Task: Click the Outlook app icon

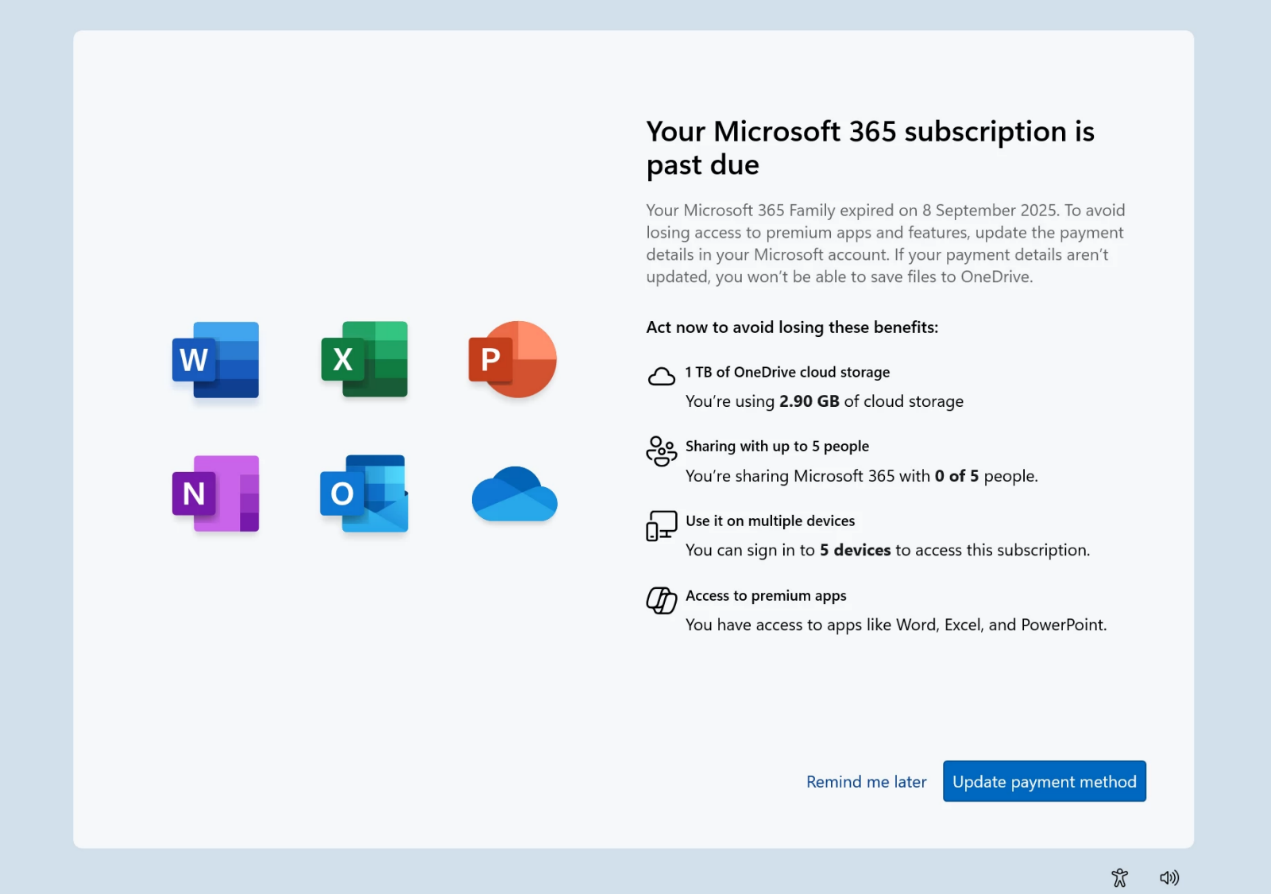Action: coord(364,493)
